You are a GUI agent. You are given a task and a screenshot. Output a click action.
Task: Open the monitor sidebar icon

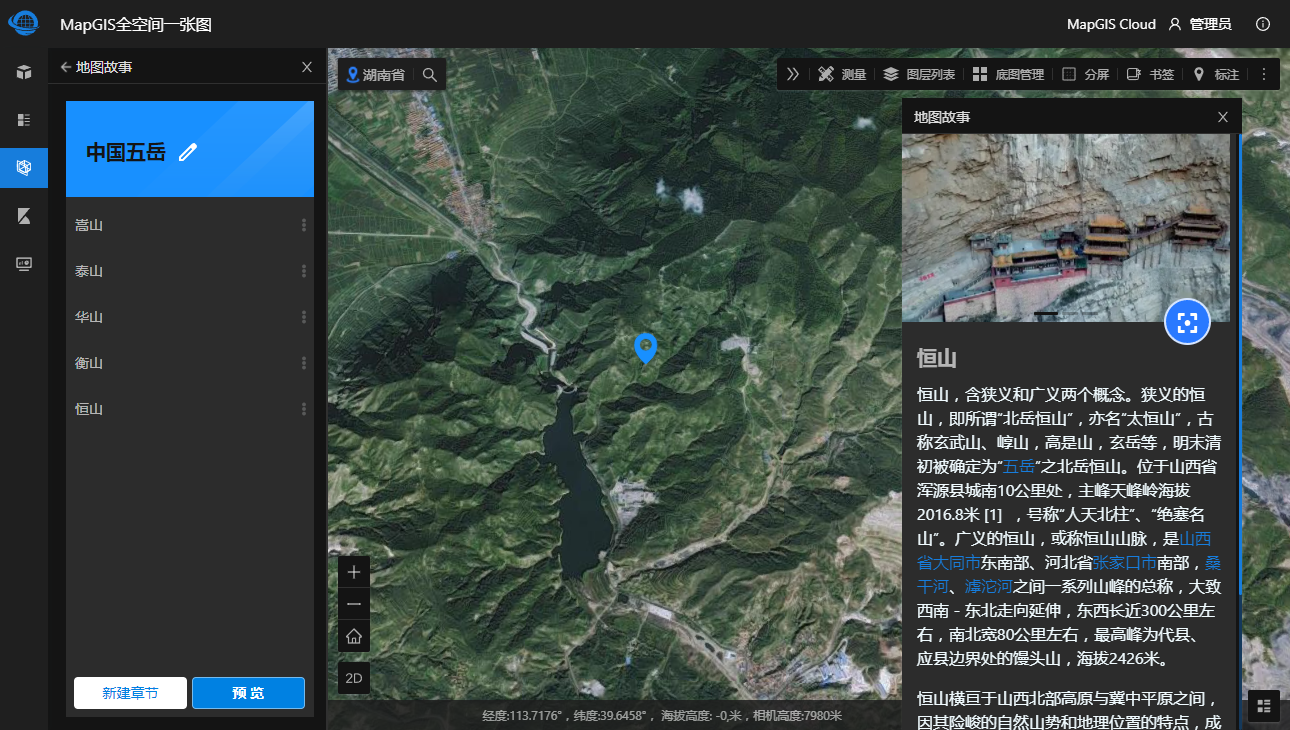click(24, 264)
